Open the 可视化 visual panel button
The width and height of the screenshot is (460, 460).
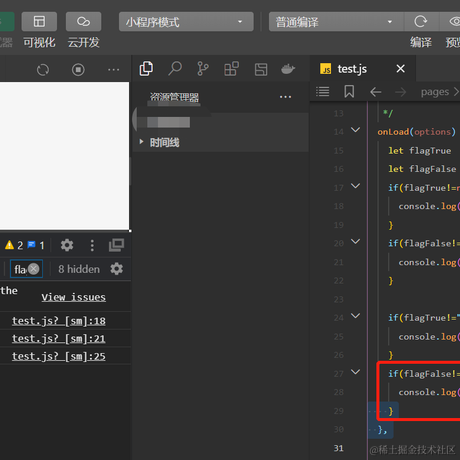coord(39,22)
